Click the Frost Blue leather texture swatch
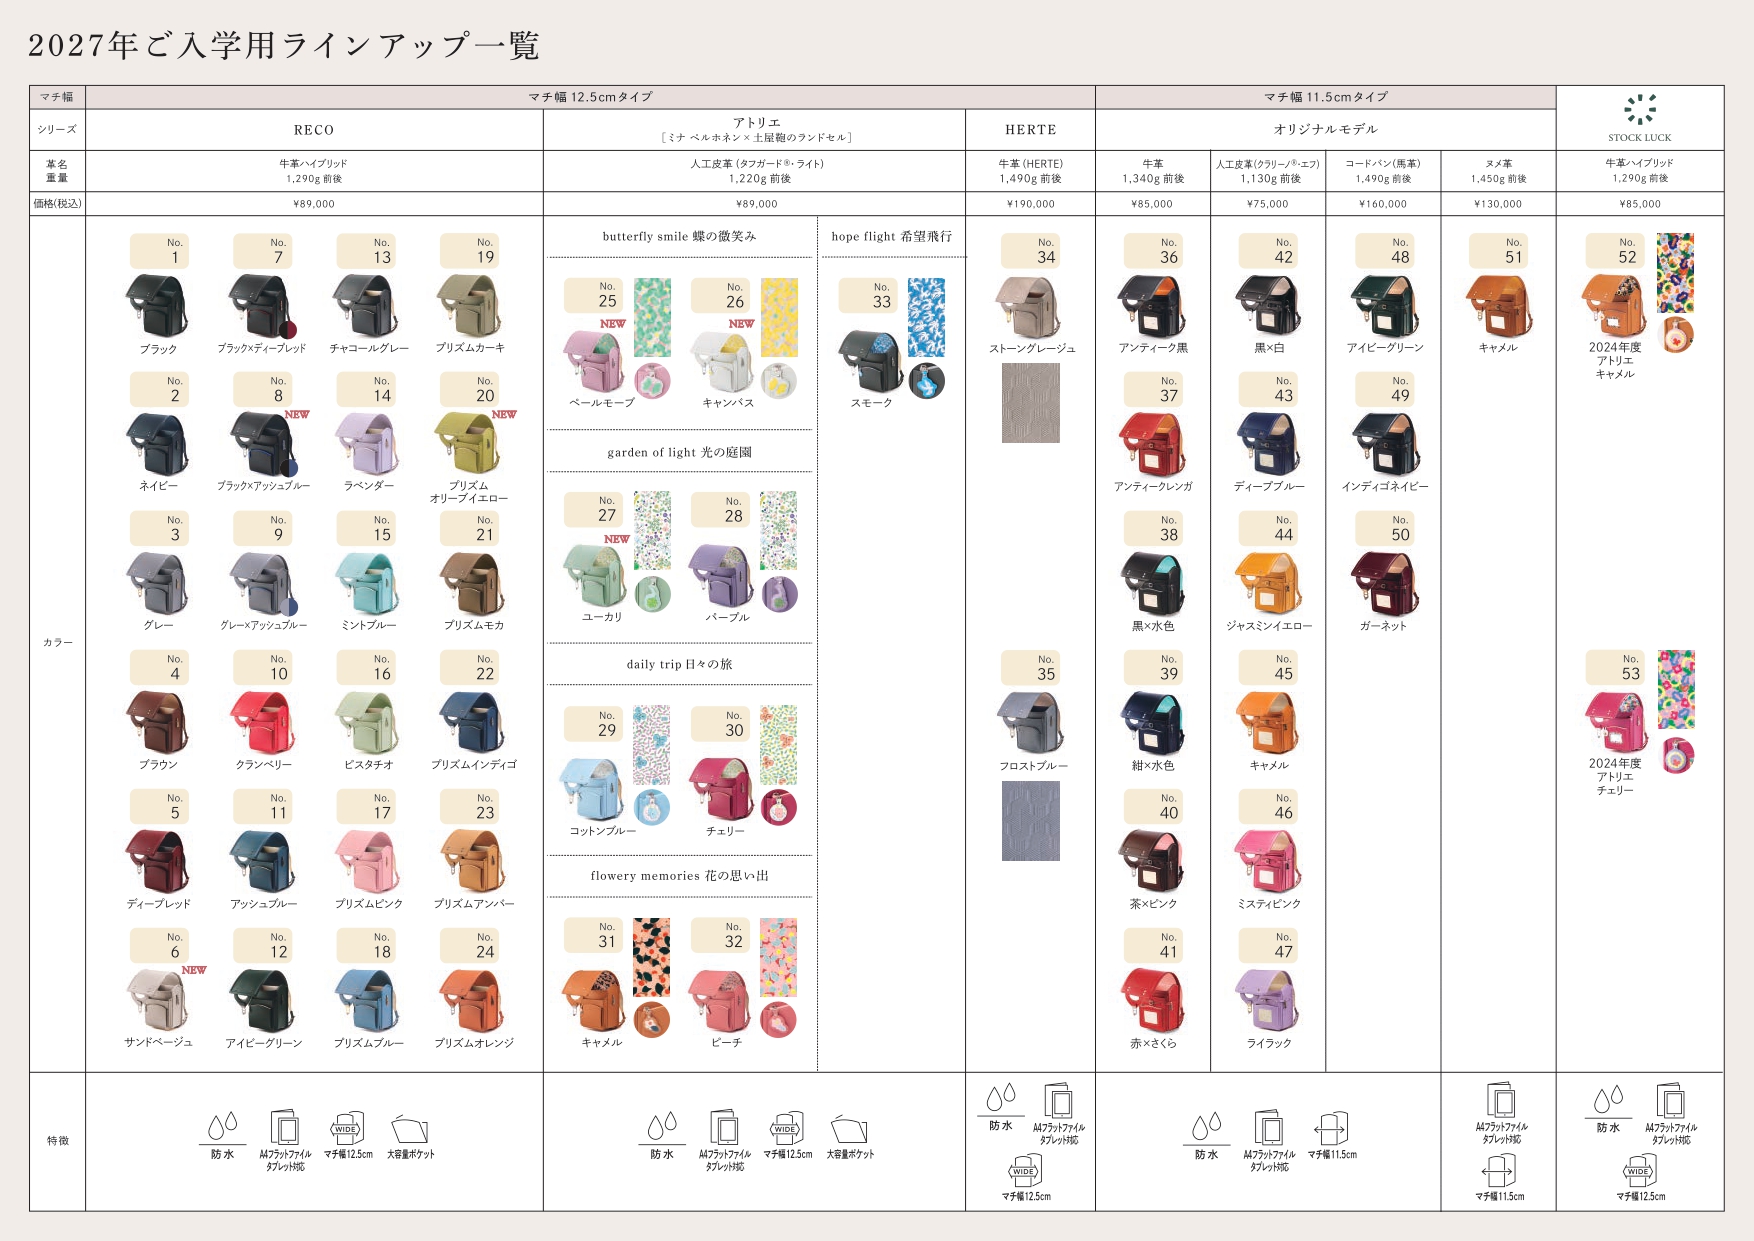 (x=1030, y=820)
